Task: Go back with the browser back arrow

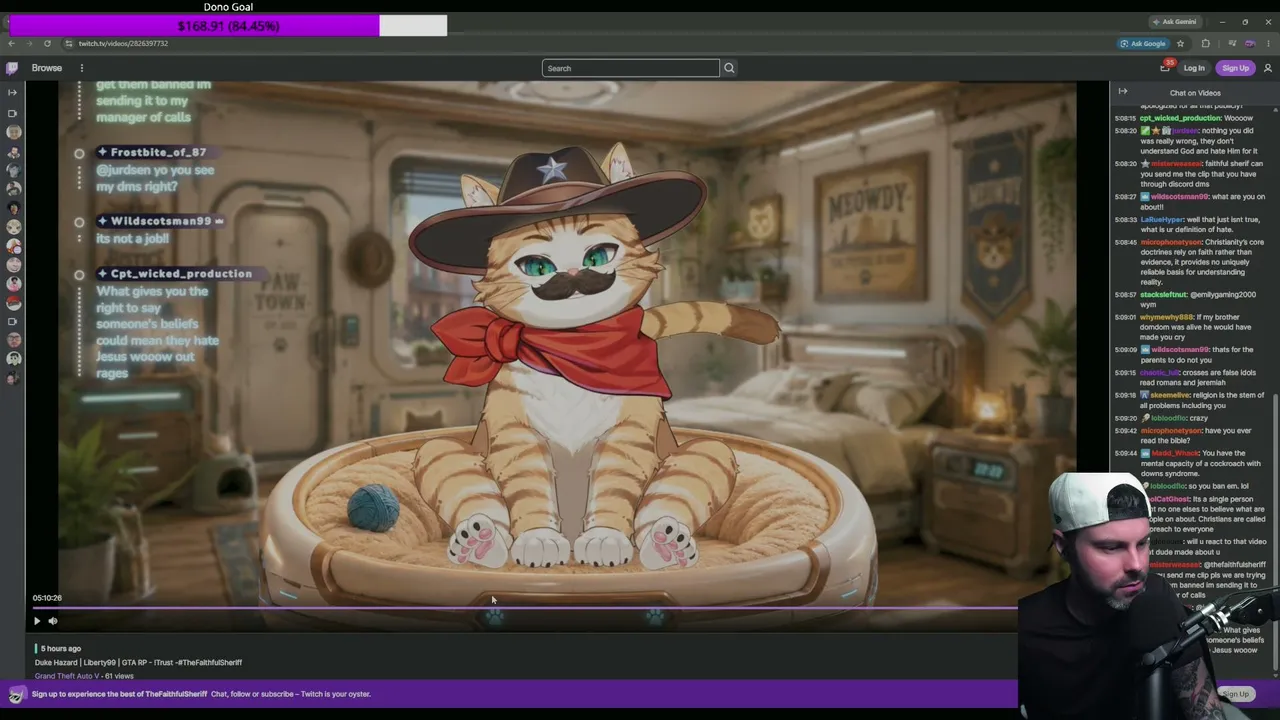Action: point(11,43)
